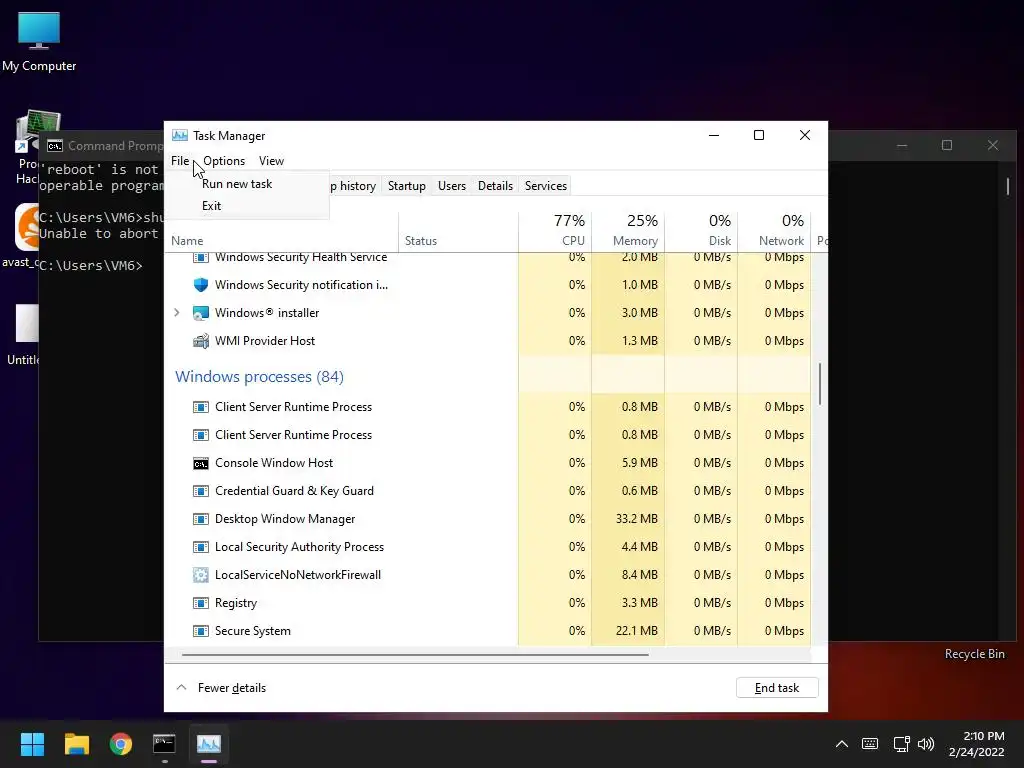Click the Windows installer process icon
Image resolution: width=1024 pixels, height=768 pixels.
pyautogui.click(x=200, y=313)
